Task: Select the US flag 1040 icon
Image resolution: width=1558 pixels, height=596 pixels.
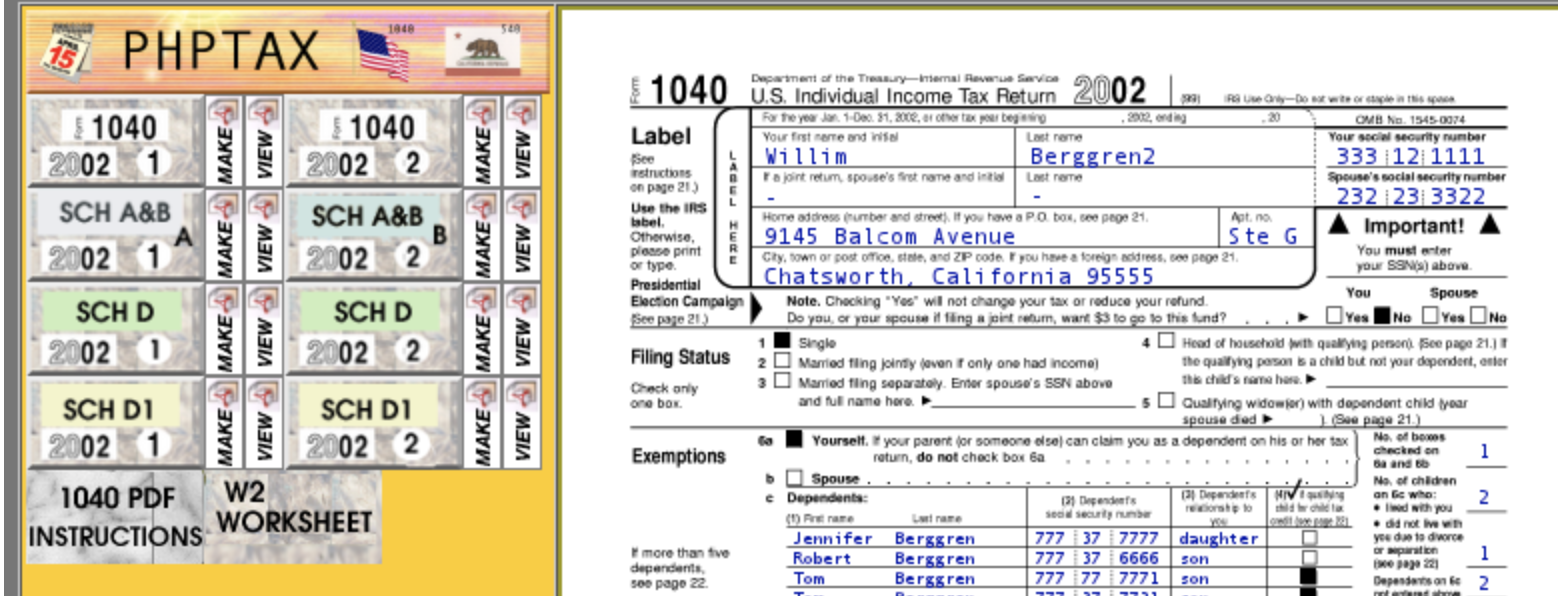Action: (385, 52)
